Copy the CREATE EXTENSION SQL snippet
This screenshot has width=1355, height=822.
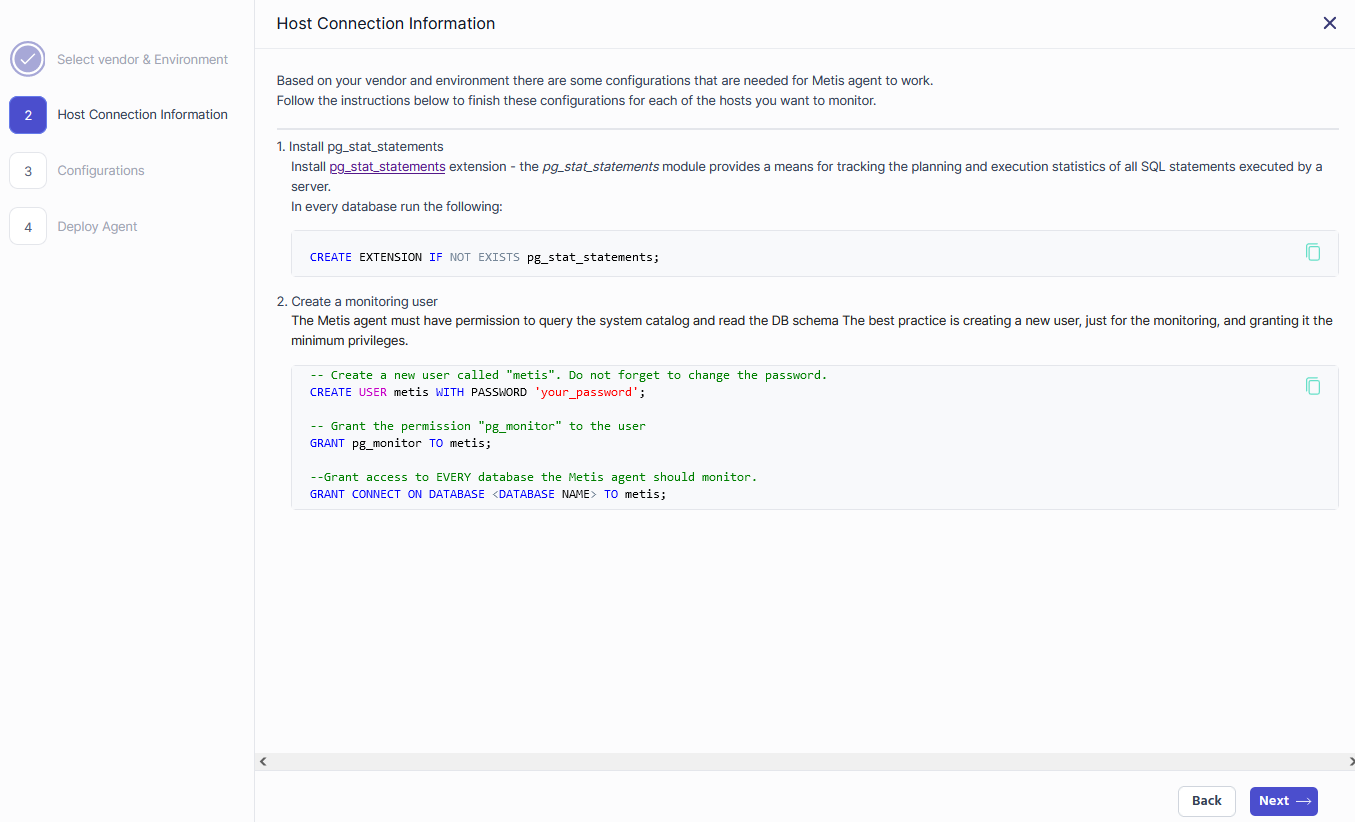1312,252
